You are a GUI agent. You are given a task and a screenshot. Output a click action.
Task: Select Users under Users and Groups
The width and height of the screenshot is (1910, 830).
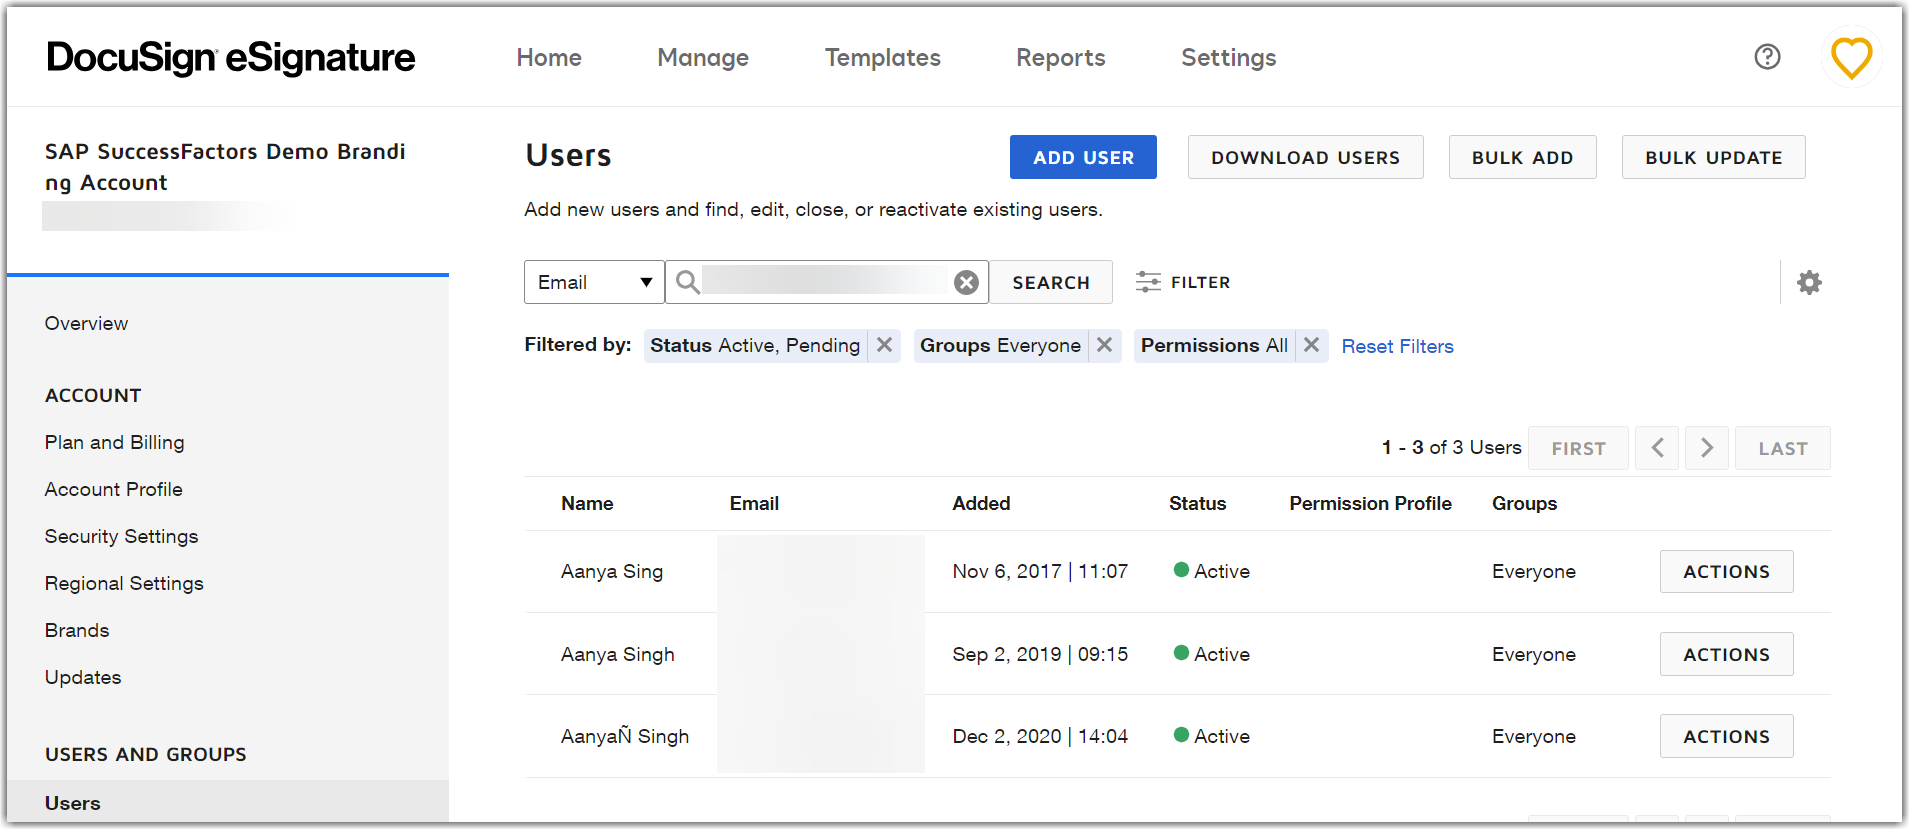(x=227, y=802)
